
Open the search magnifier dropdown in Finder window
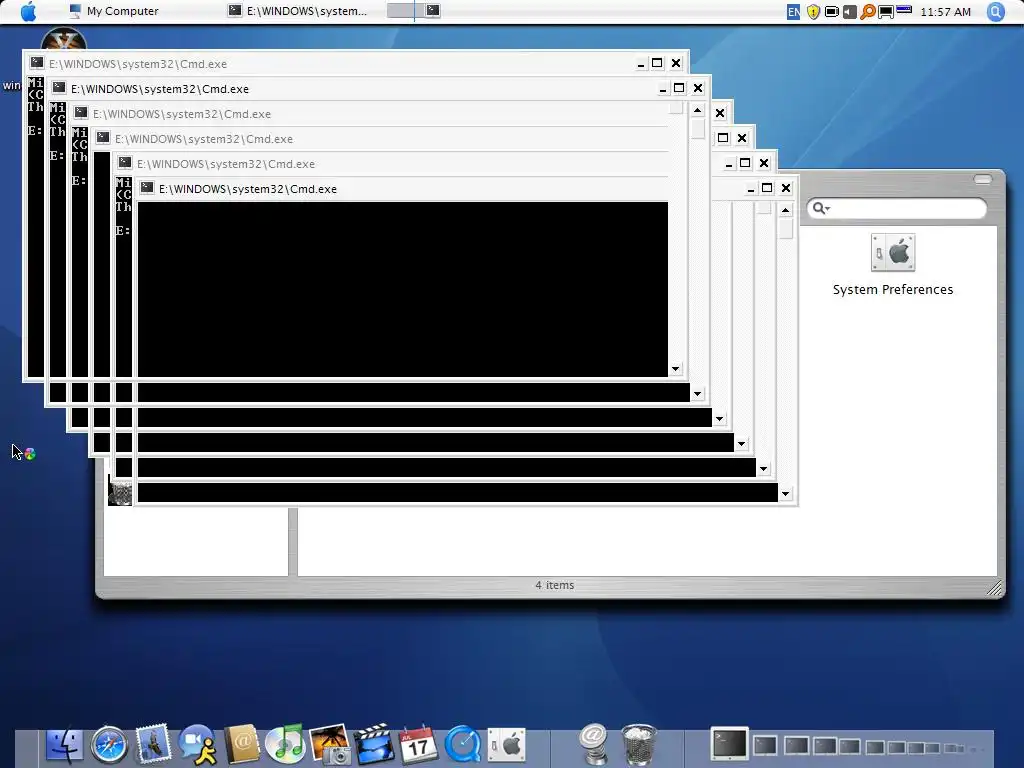pos(820,208)
